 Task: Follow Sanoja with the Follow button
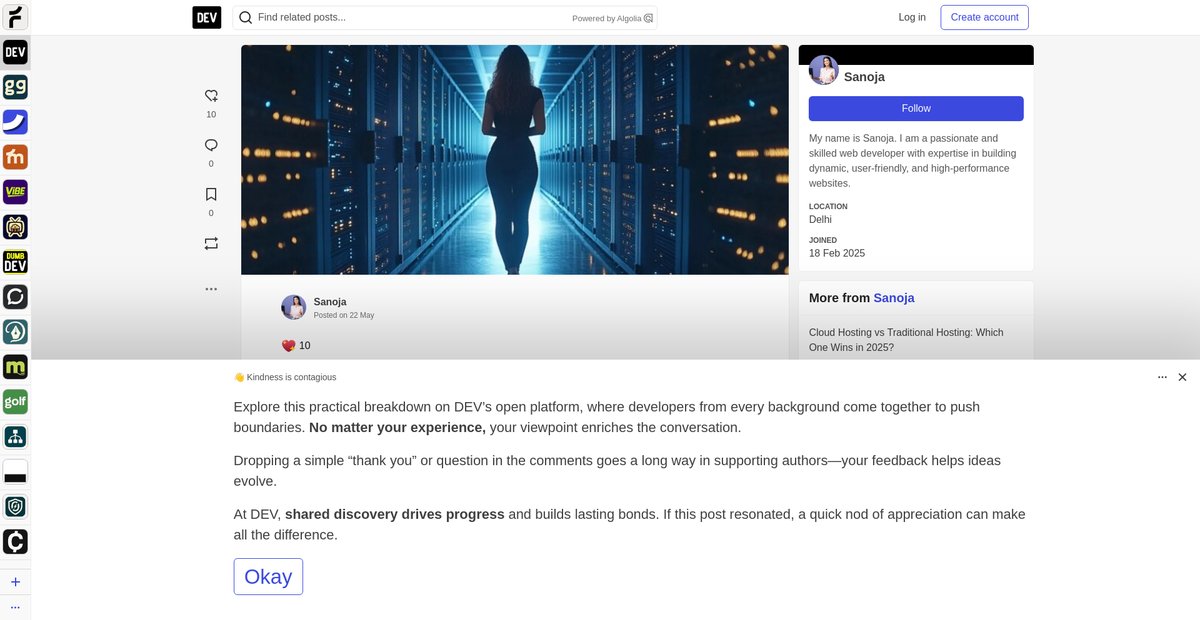point(916,108)
